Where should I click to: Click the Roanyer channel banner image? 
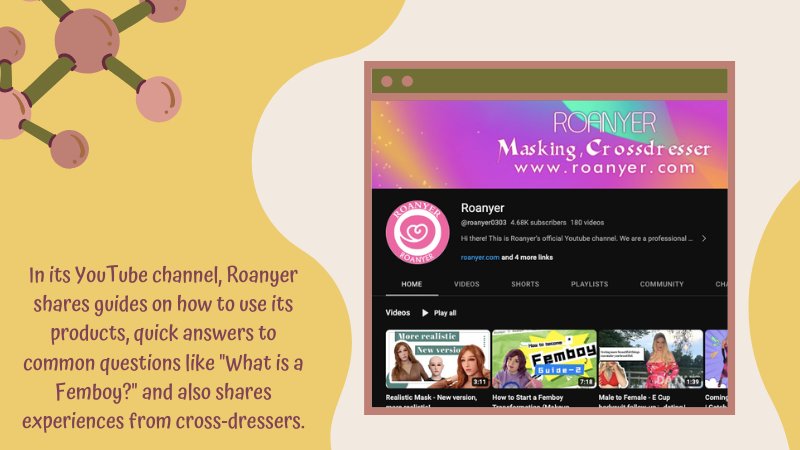point(549,143)
